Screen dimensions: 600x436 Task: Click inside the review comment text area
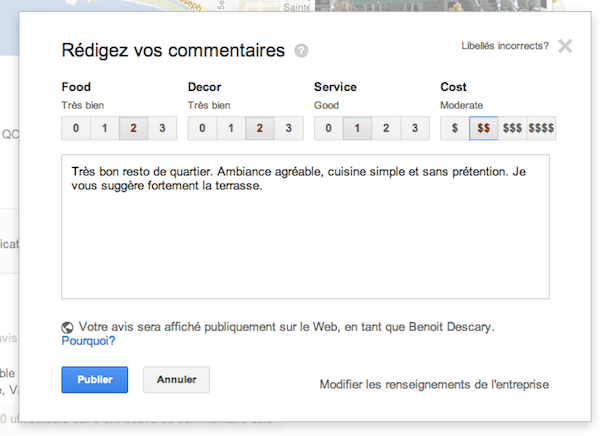click(x=305, y=227)
